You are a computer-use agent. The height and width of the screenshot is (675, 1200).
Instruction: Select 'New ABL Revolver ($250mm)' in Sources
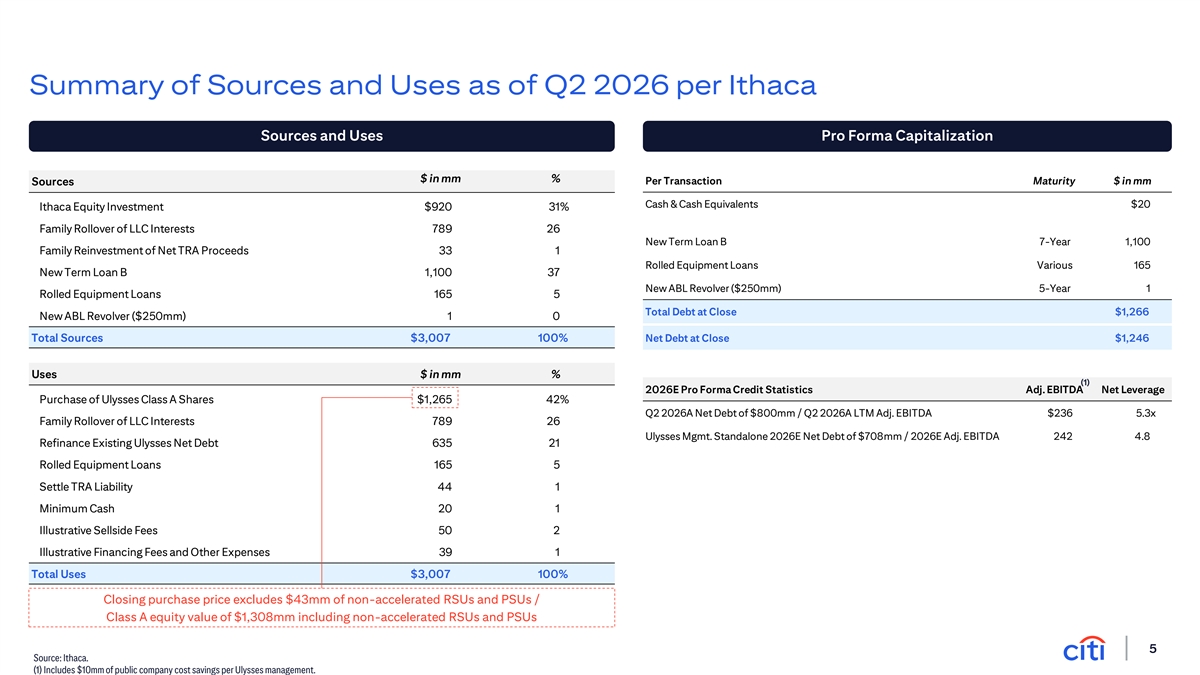point(112,316)
